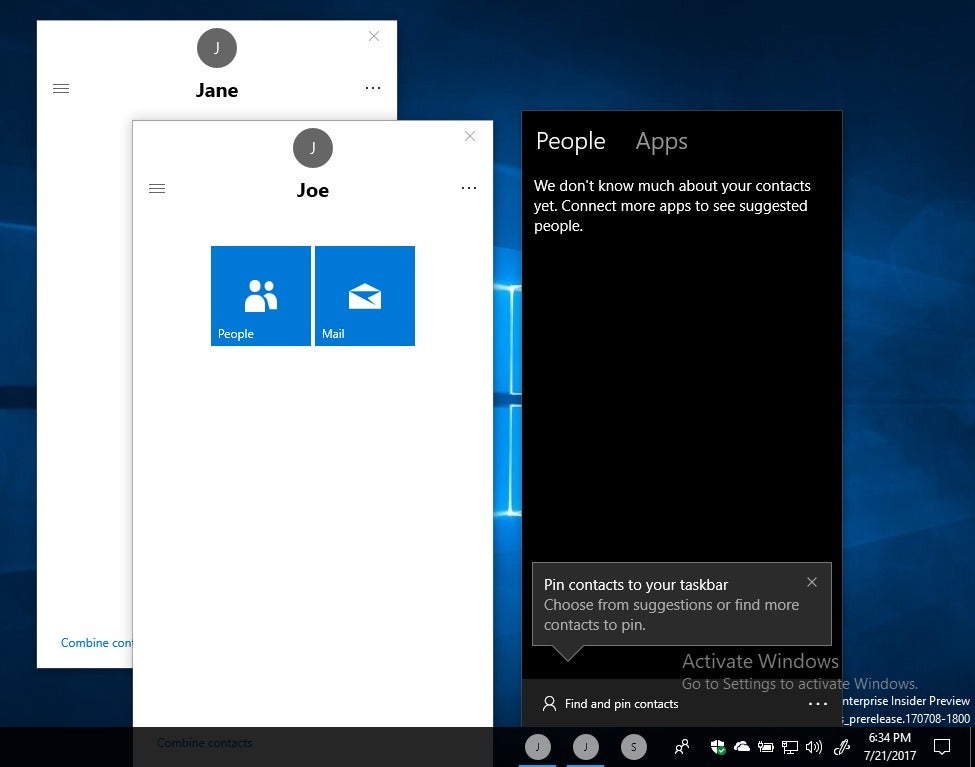Viewport: 975px width, 767px height.
Task: Open the network tray icon
Action: 790,747
